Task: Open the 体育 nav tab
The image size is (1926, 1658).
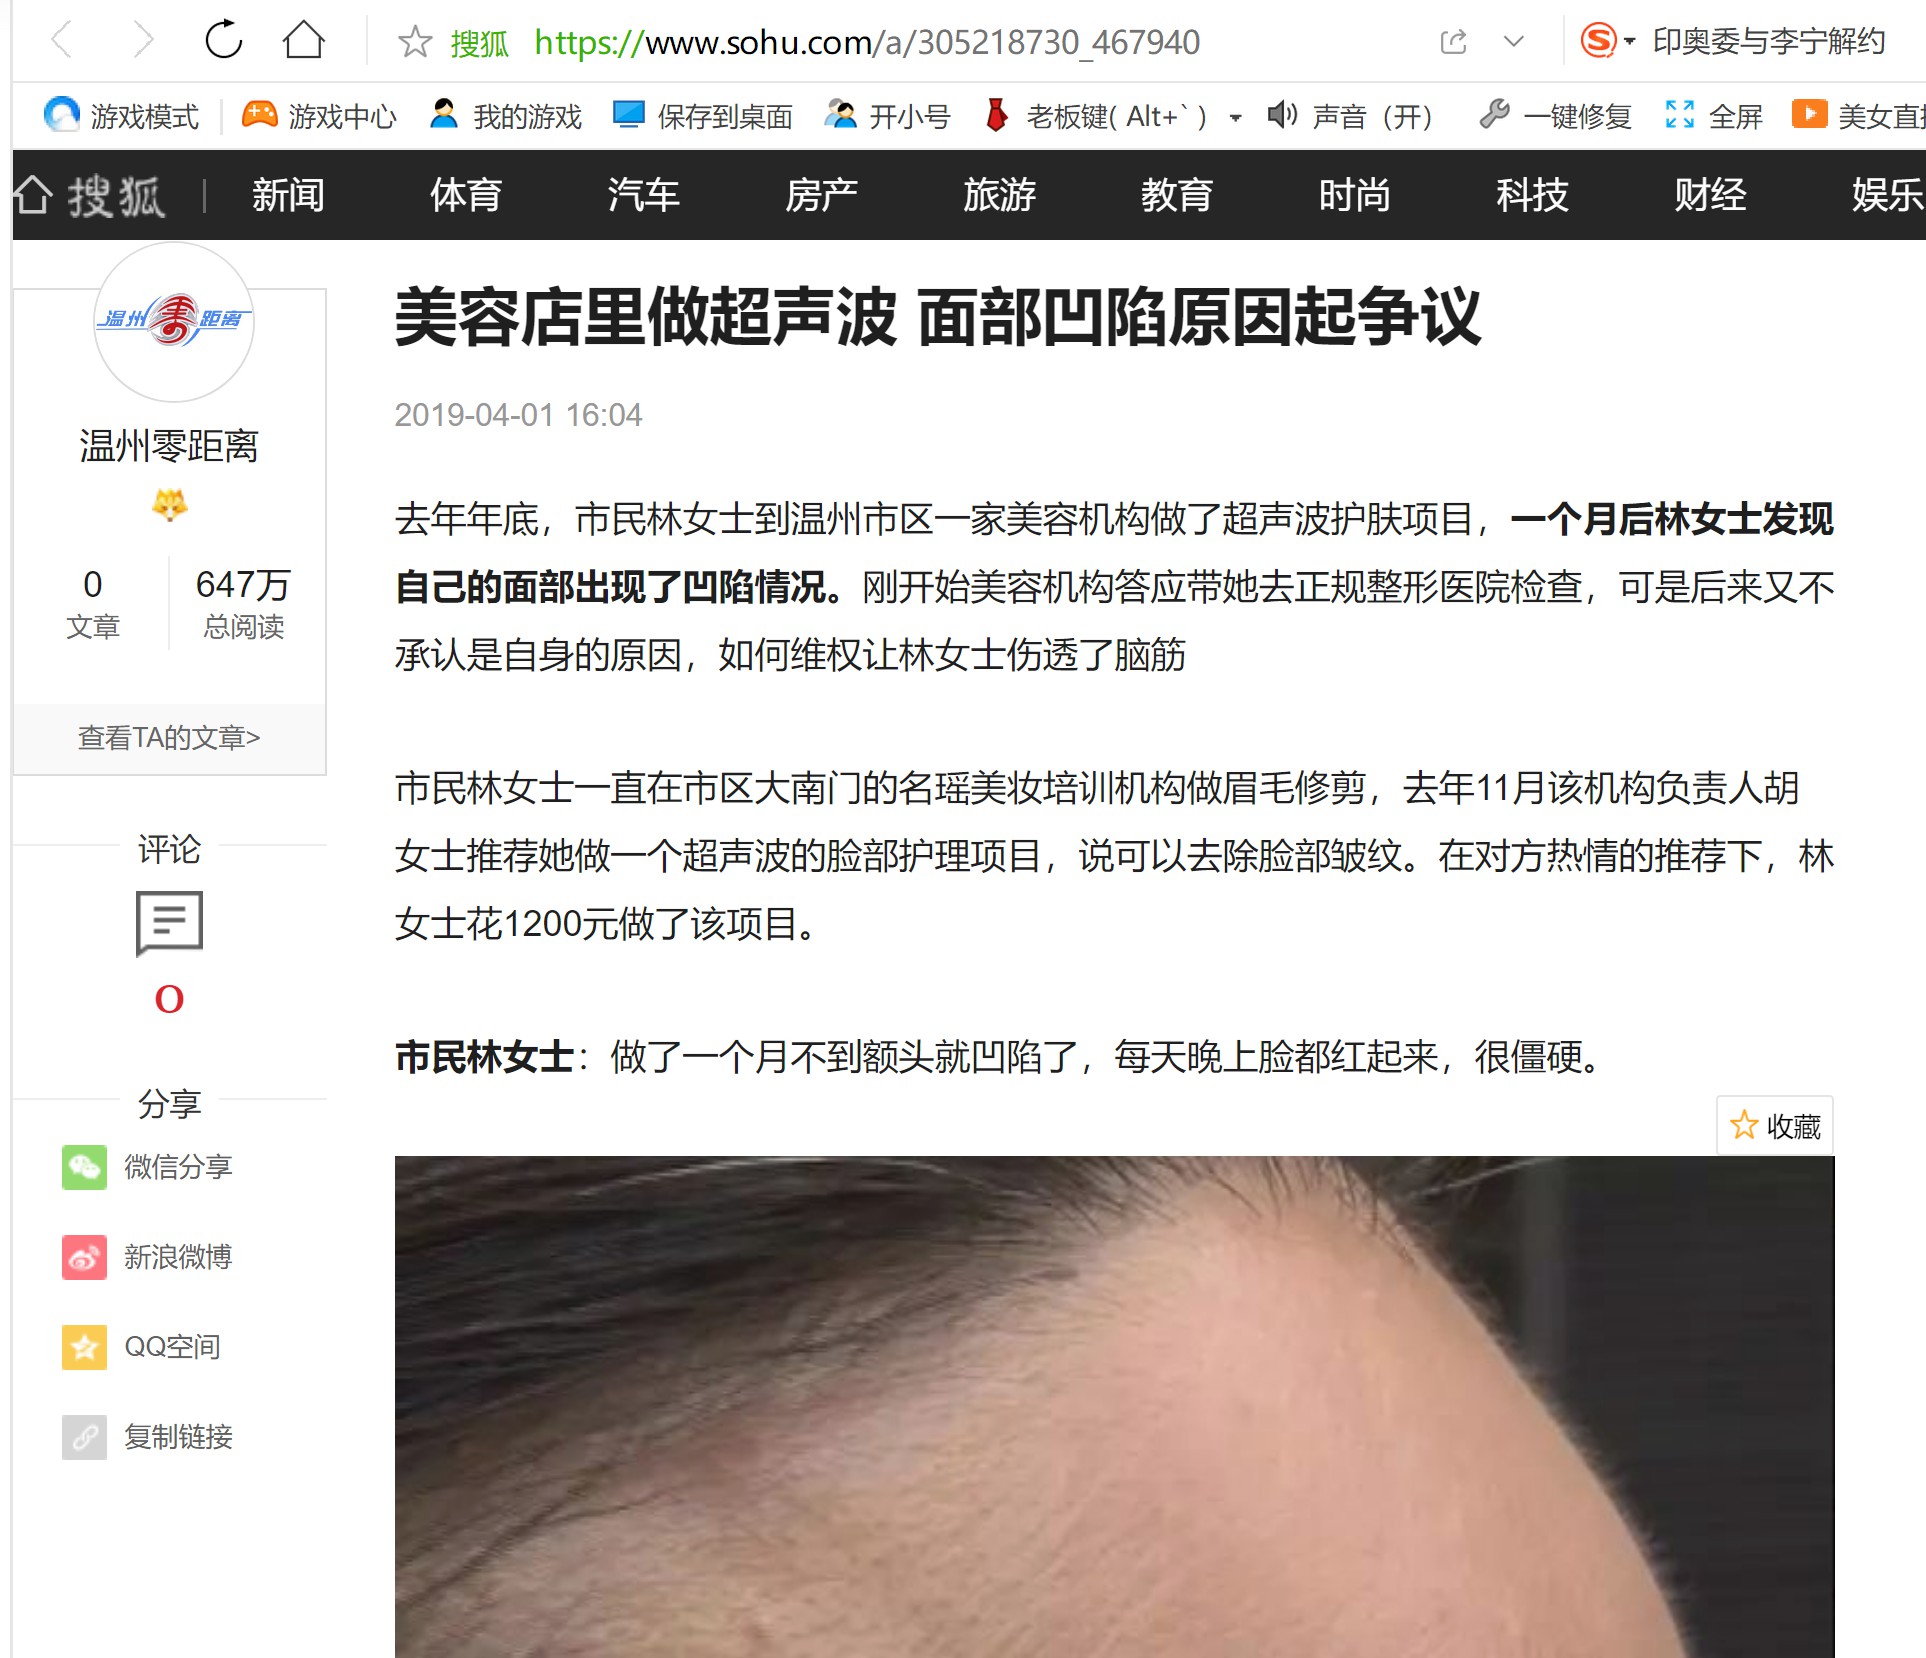Action: [x=466, y=195]
